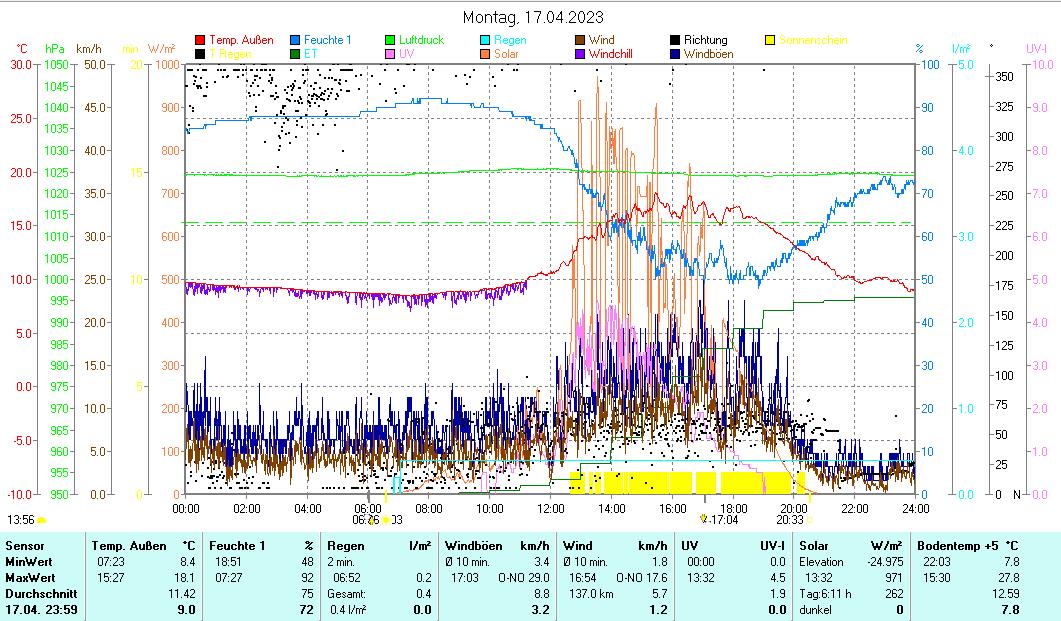Select the Windböen legend label

[x=708, y=53]
